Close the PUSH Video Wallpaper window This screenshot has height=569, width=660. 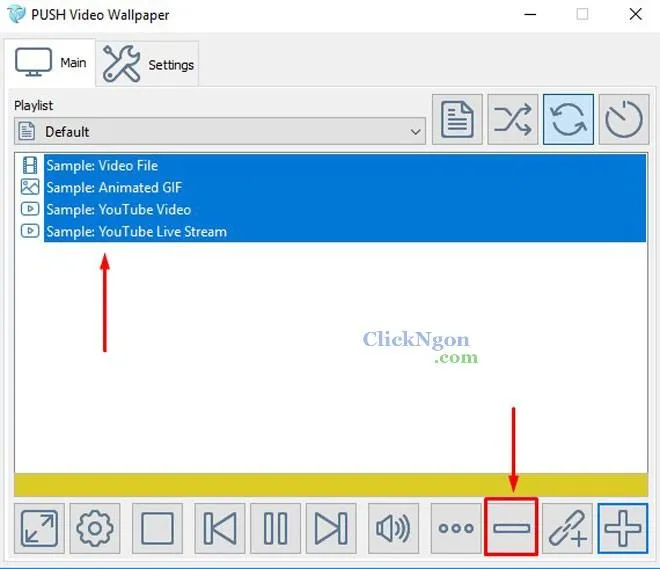[x=635, y=14]
